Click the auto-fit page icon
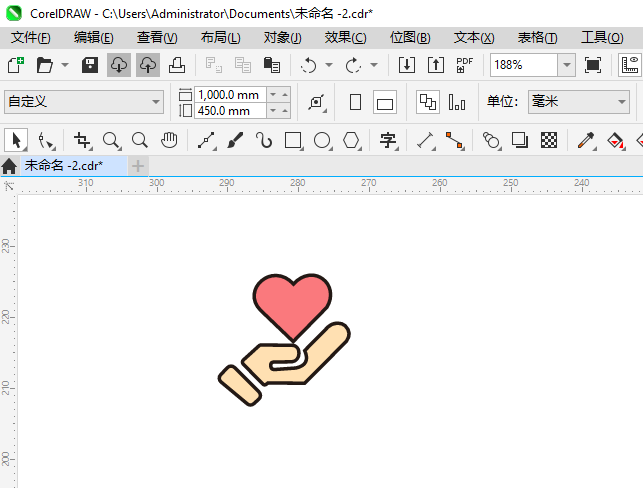643x488 pixels. pos(317,102)
